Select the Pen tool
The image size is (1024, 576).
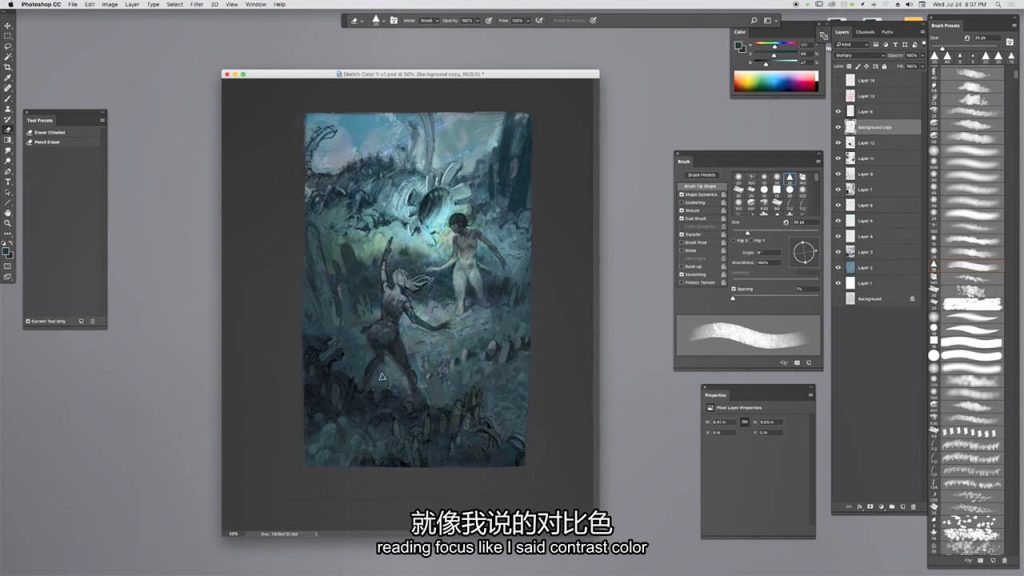[8, 172]
